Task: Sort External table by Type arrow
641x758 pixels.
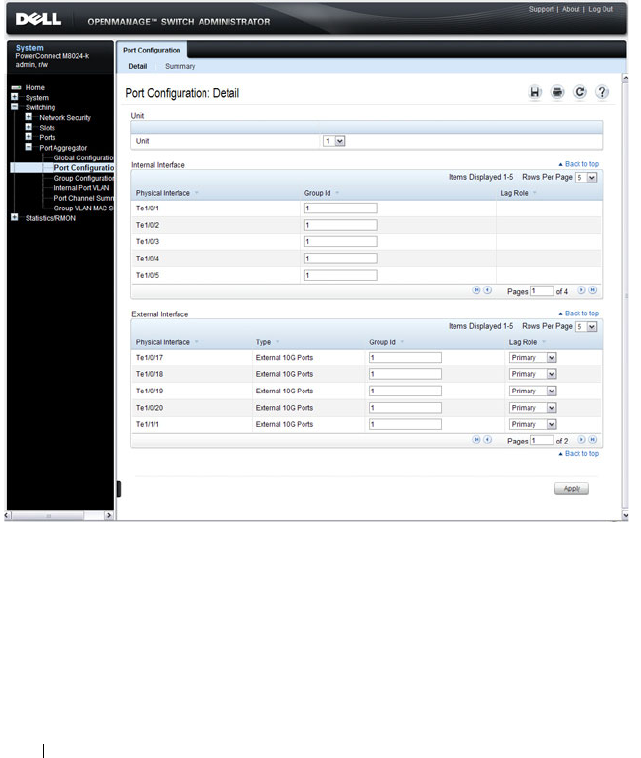Action: pyautogui.click(x=277, y=342)
